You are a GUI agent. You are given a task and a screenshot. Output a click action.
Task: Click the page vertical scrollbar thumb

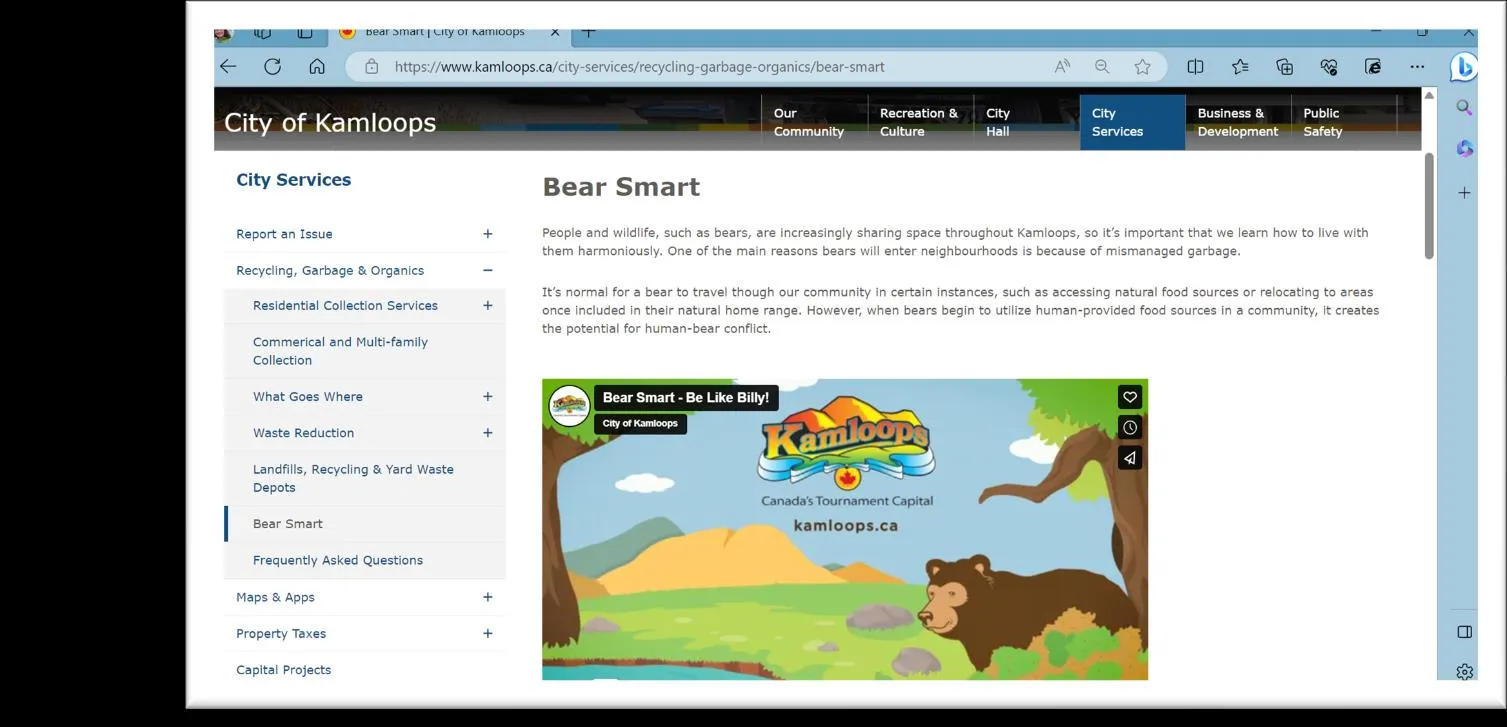tap(1428, 206)
